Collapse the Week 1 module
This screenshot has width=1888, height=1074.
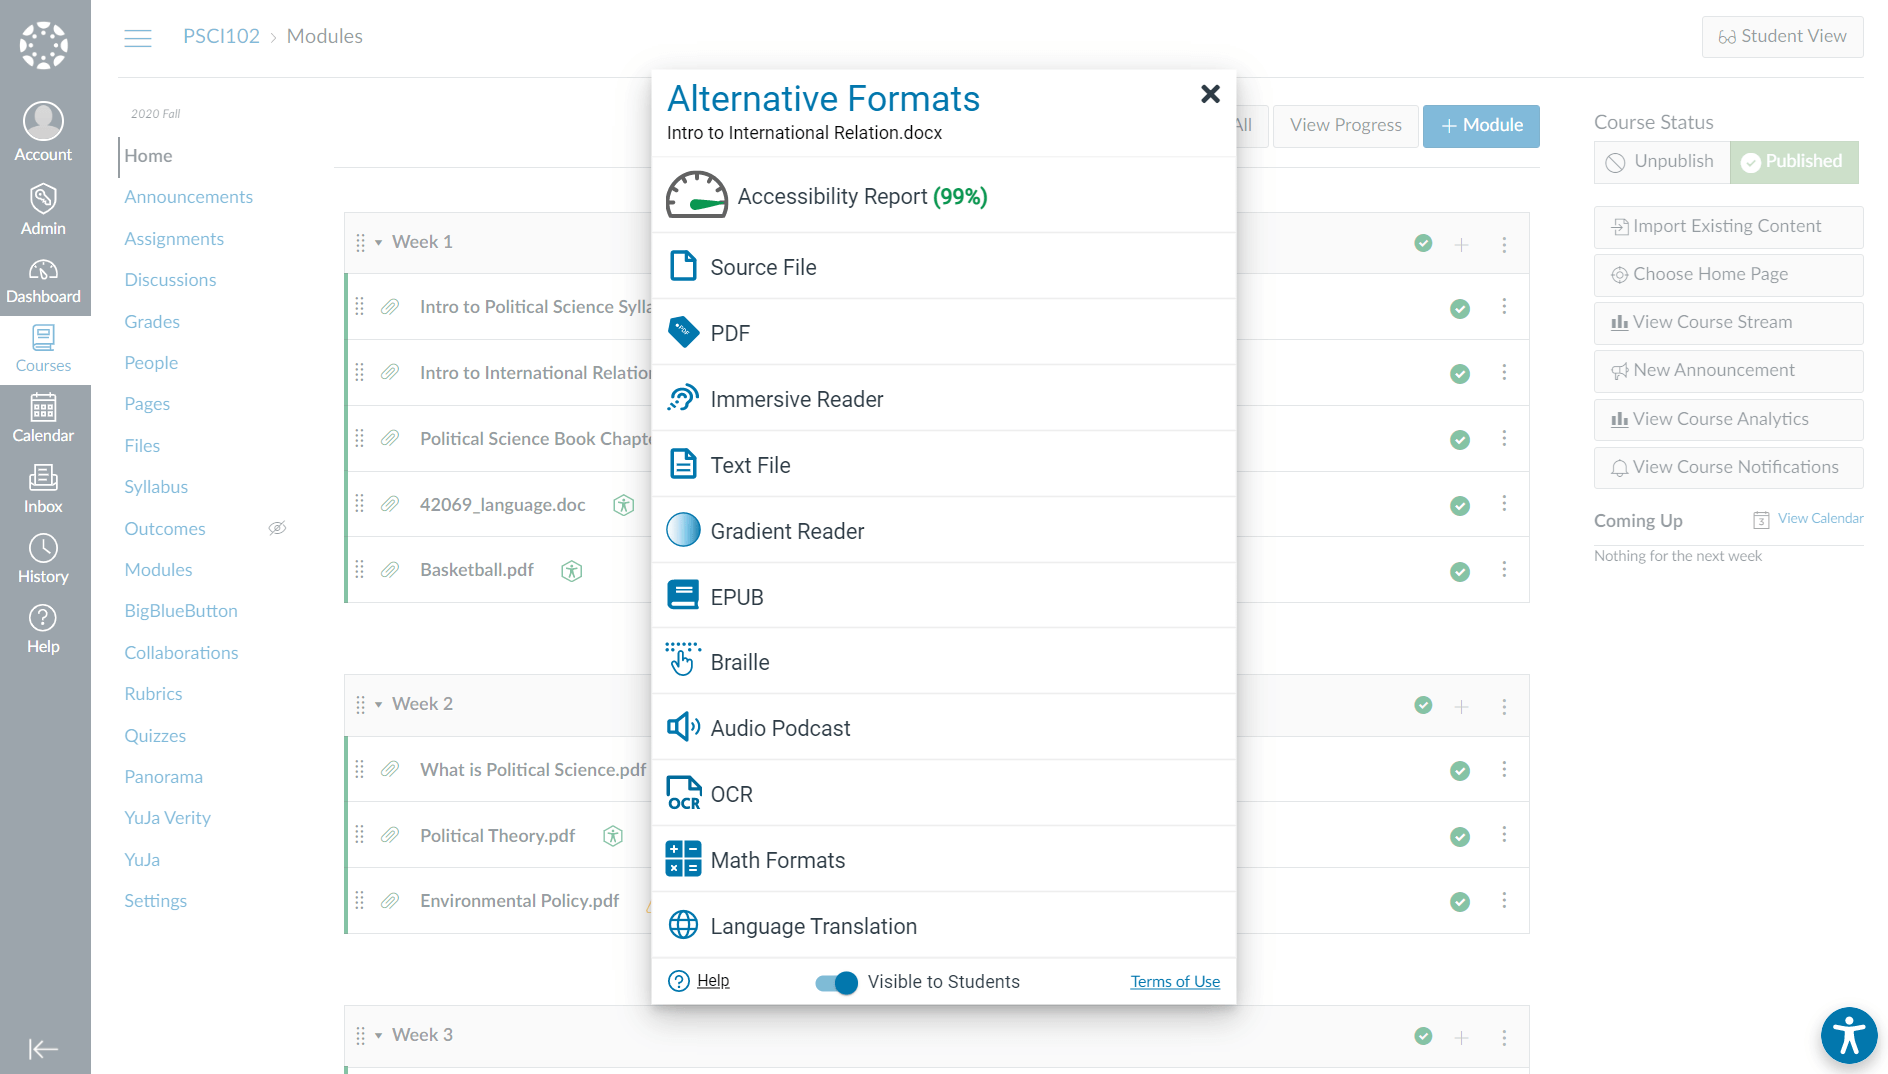(x=379, y=243)
